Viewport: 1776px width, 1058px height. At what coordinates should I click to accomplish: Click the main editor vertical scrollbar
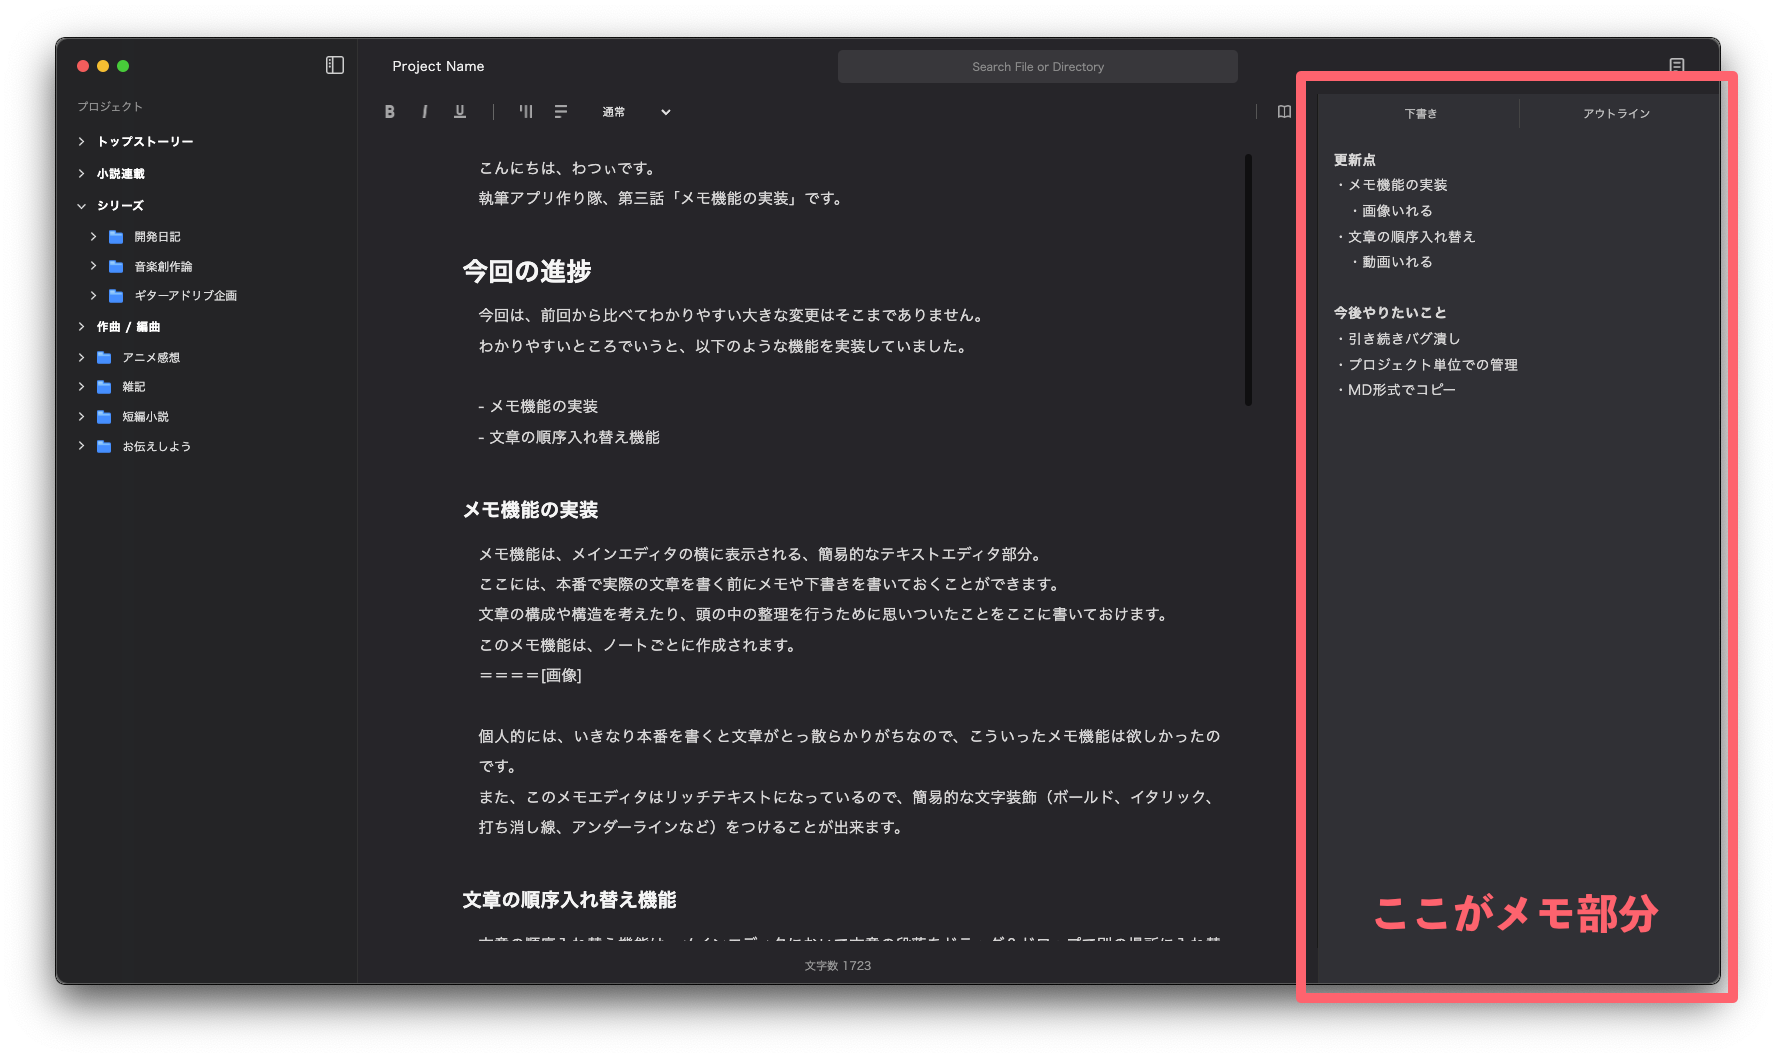coord(1248,280)
